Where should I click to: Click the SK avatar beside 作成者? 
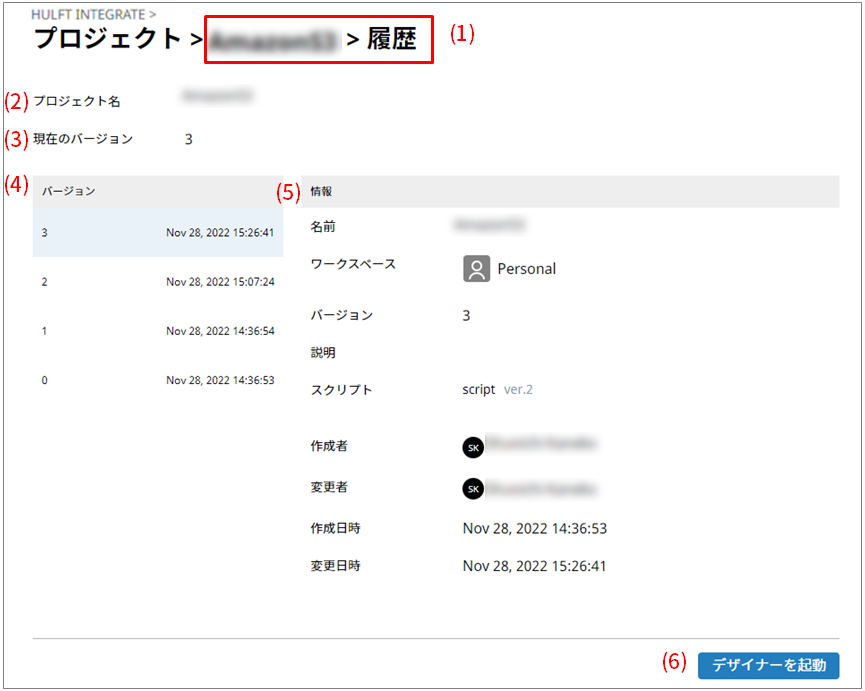[x=473, y=447]
